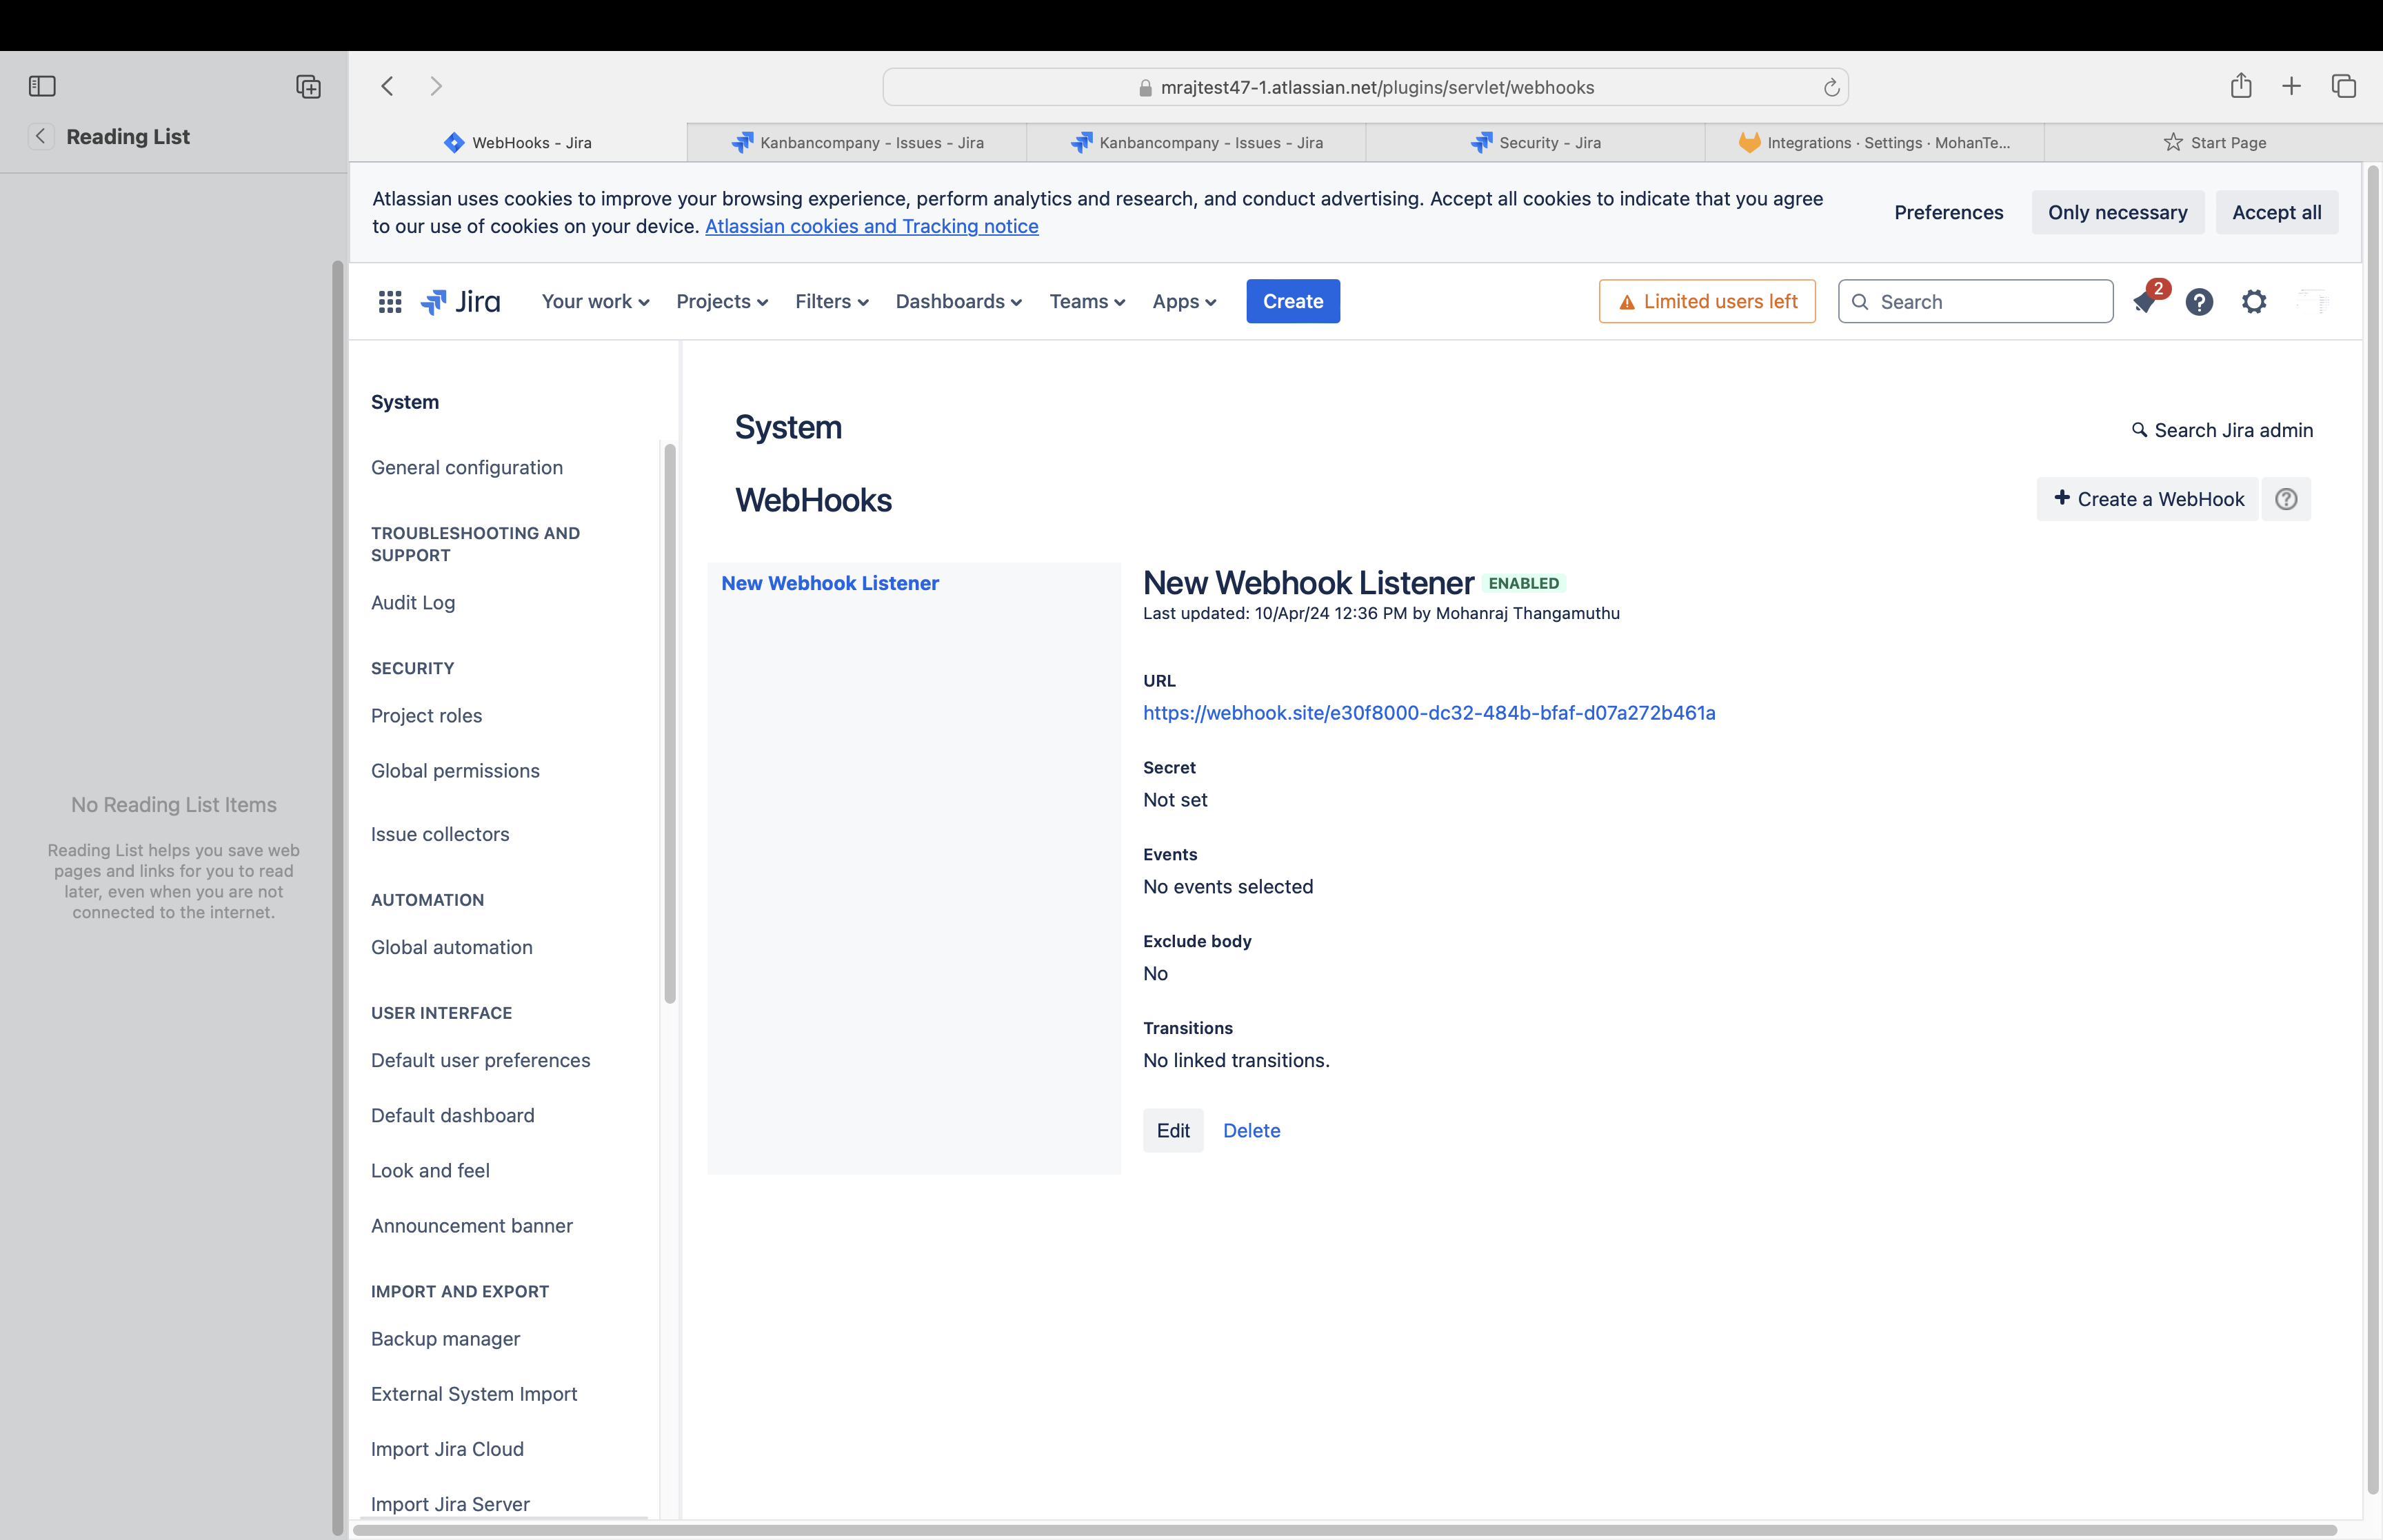This screenshot has height=1540, width=2383.
Task: Open Jira settings via the gear icon
Action: [x=2253, y=301]
